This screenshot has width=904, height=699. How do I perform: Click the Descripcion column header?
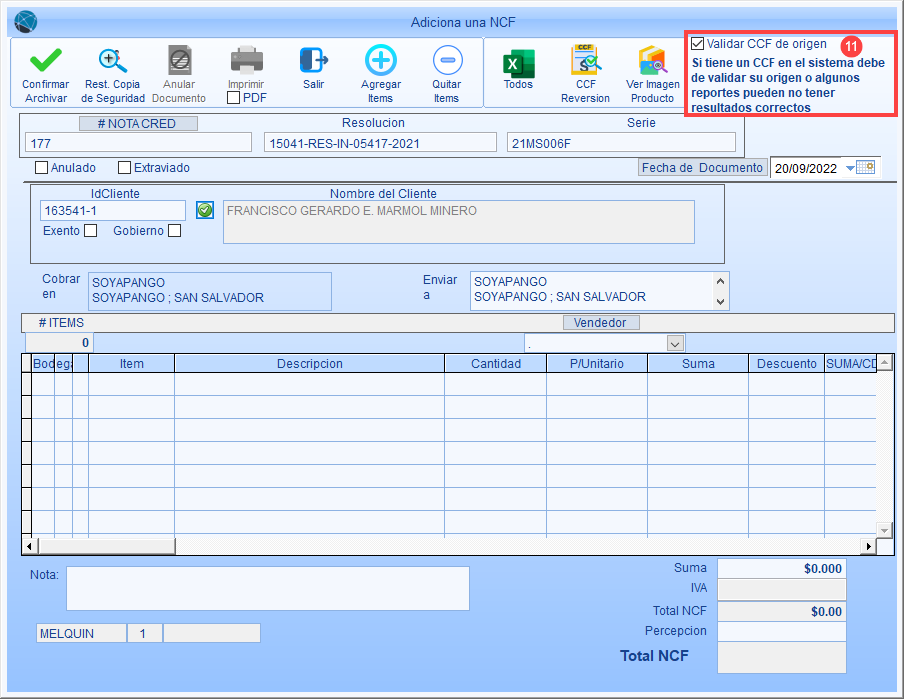[x=310, y=364]
